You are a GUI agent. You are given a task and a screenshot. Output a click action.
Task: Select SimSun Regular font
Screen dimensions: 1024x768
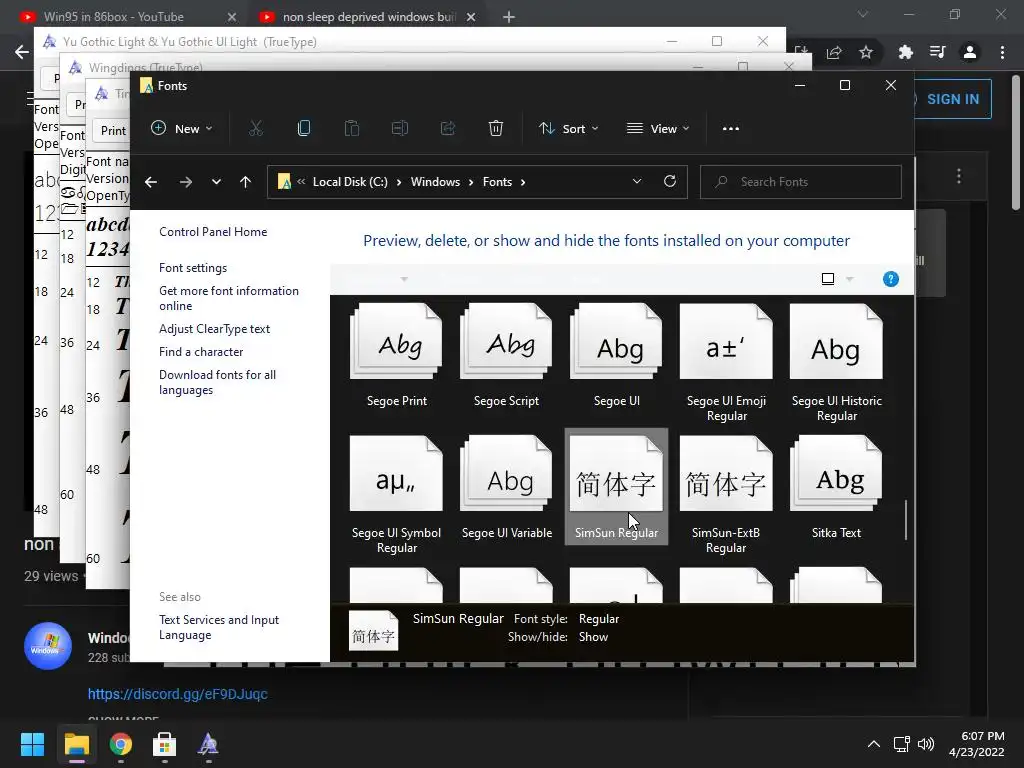point(616,487)
